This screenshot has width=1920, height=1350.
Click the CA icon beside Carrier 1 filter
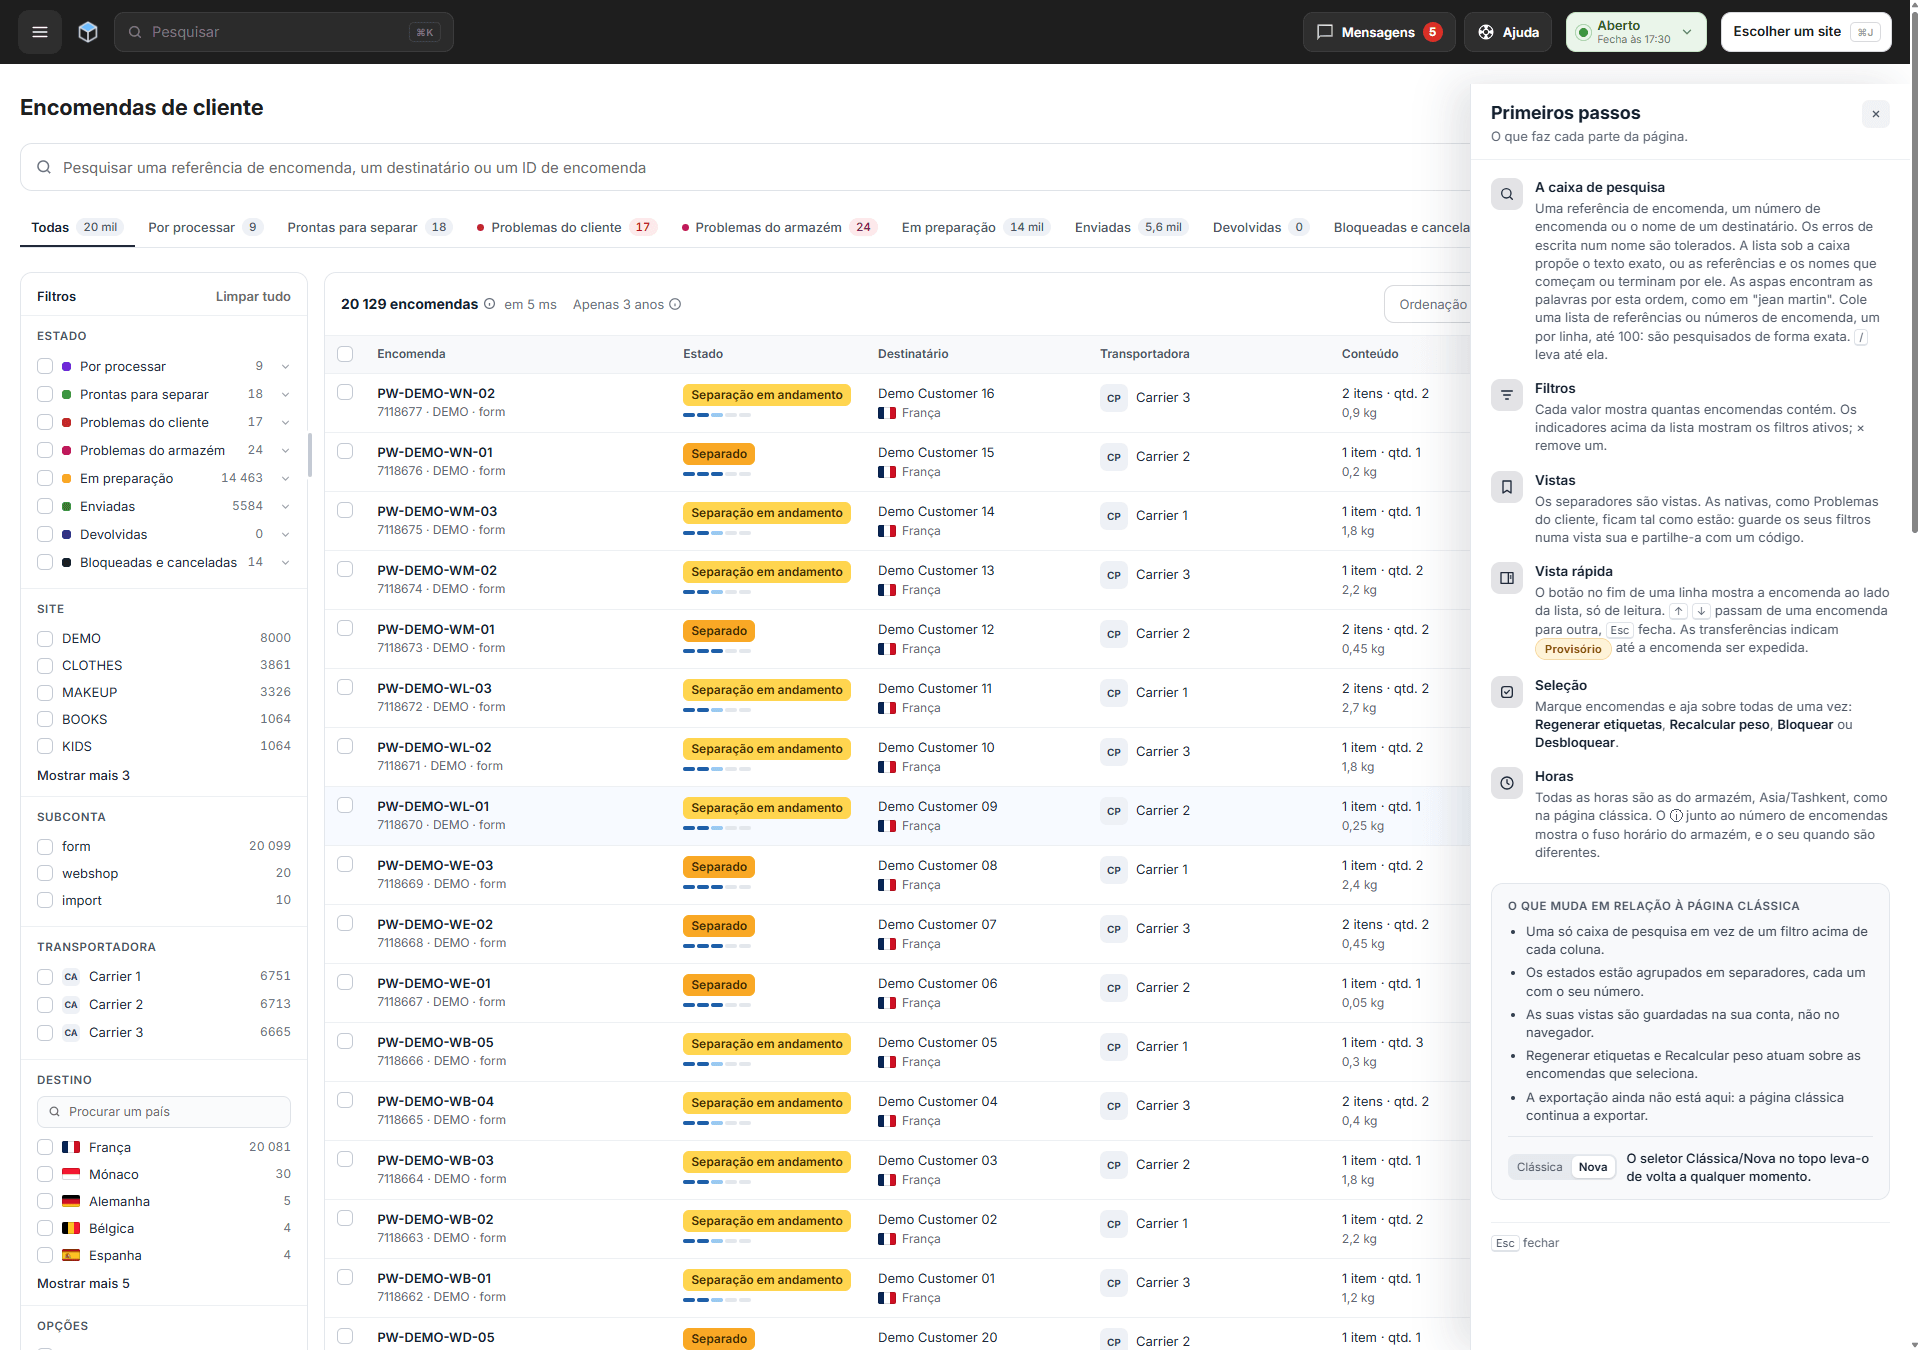click(x=71, y=977)
